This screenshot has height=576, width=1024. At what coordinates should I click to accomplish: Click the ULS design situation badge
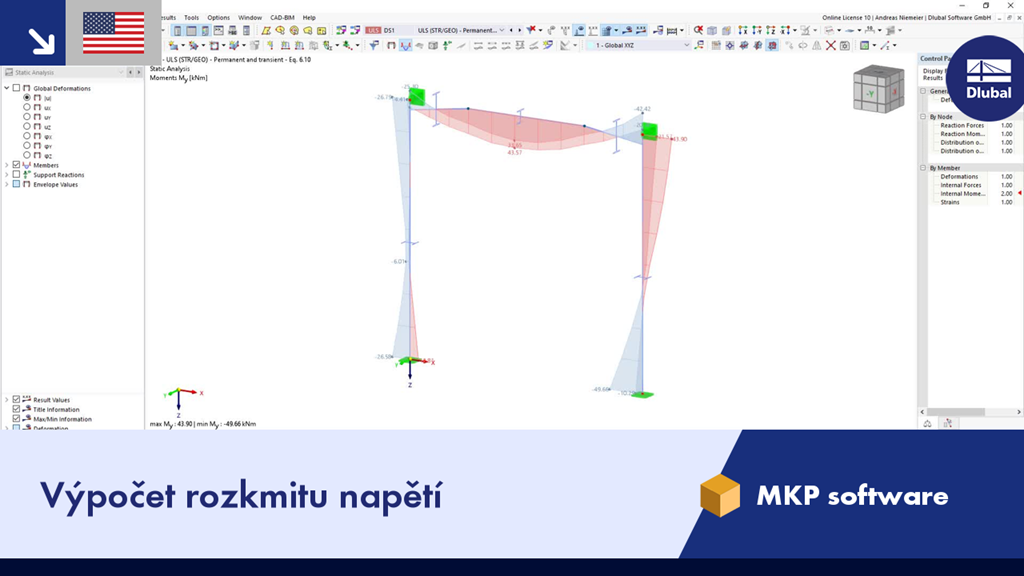(373, 30)
